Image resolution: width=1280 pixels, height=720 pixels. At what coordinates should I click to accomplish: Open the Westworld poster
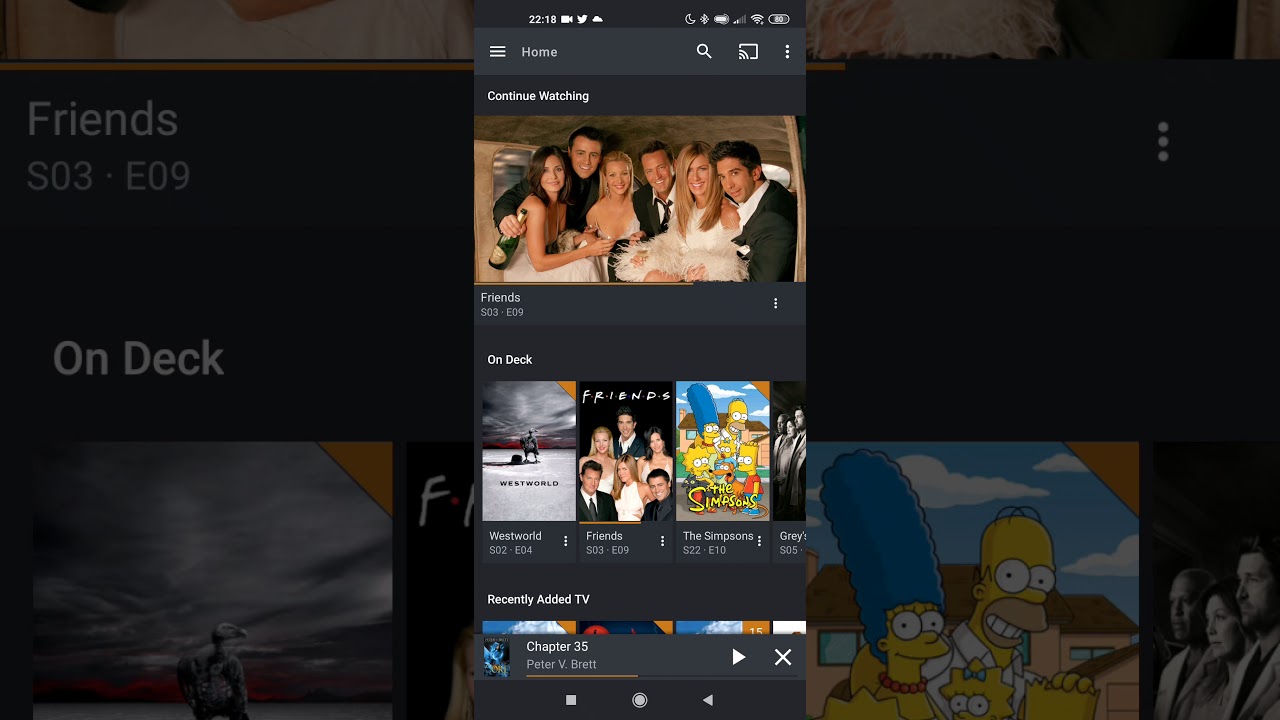(x=529, y=451)
